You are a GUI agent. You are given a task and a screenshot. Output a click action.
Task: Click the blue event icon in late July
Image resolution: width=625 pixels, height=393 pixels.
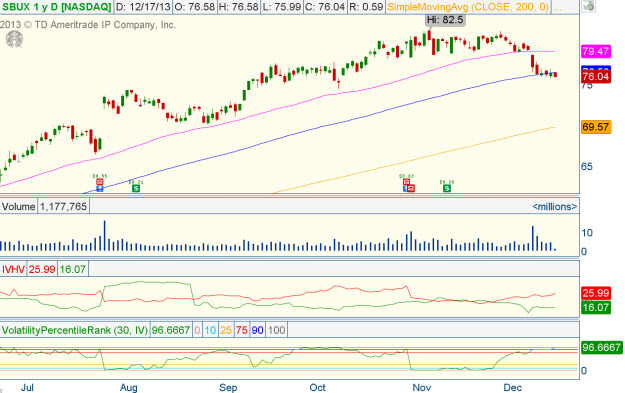[100, 188]
